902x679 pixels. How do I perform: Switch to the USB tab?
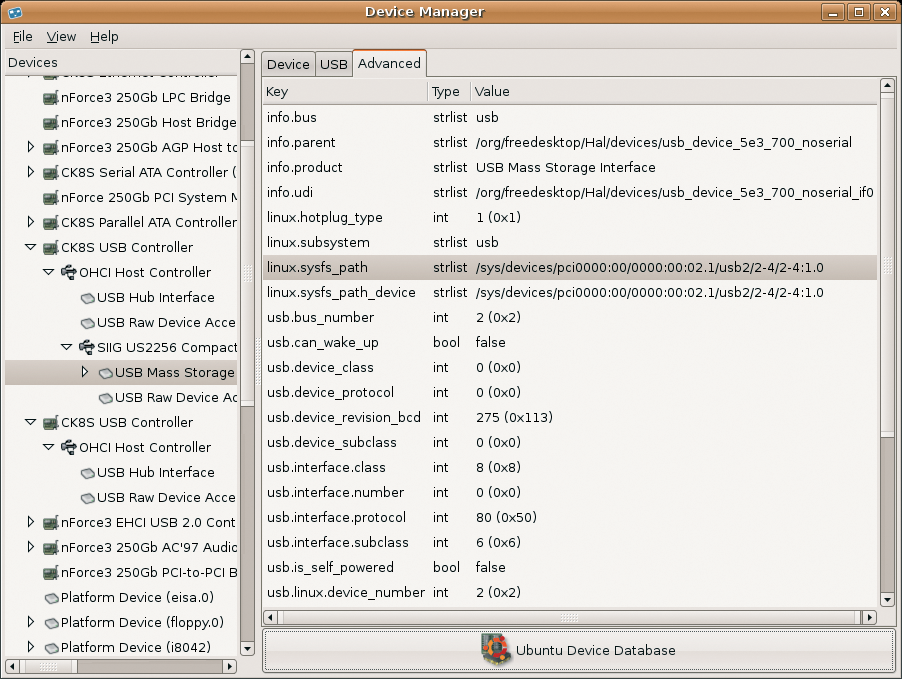334,64
